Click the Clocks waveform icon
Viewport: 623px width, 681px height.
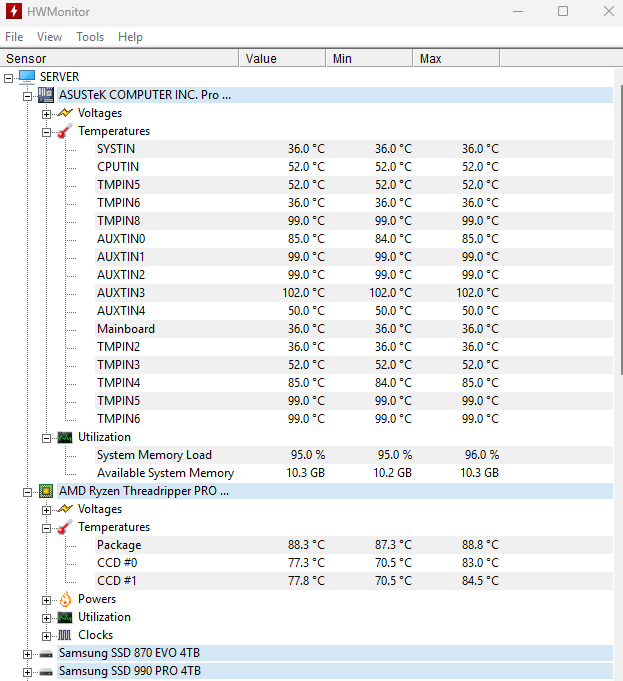(65, 635)
